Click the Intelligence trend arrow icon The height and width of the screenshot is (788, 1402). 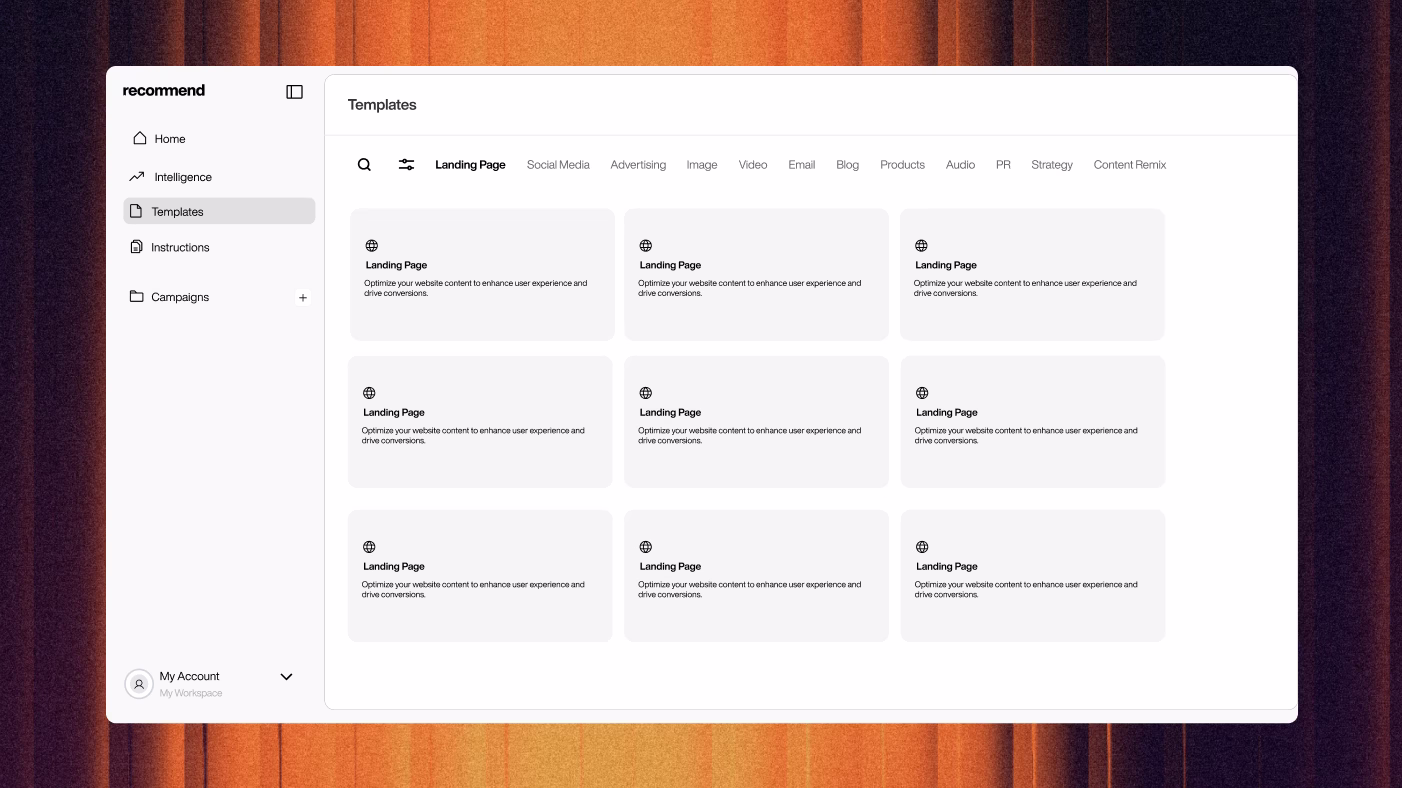[137, 177]
